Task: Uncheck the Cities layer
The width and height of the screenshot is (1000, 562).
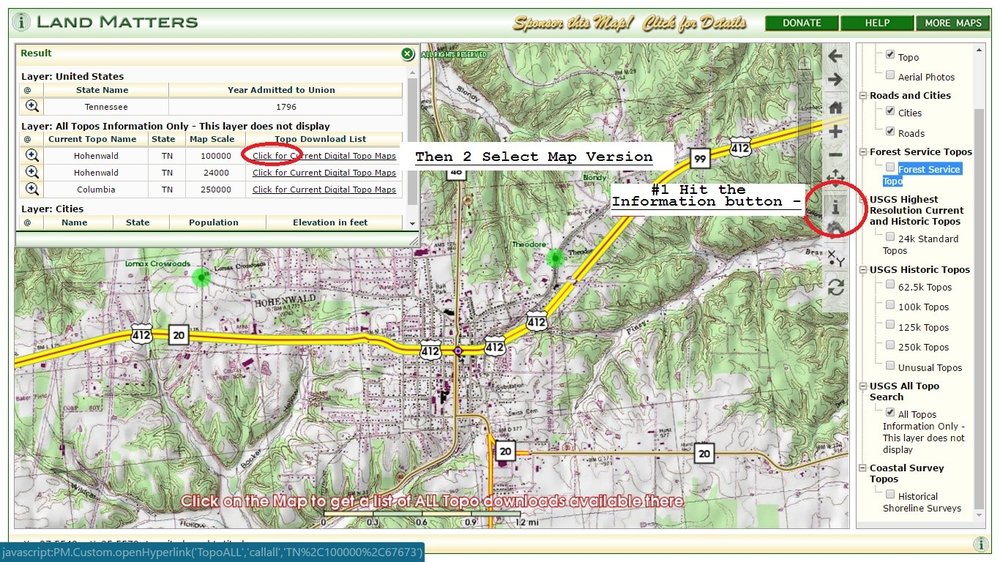Action: pos(890,111)
